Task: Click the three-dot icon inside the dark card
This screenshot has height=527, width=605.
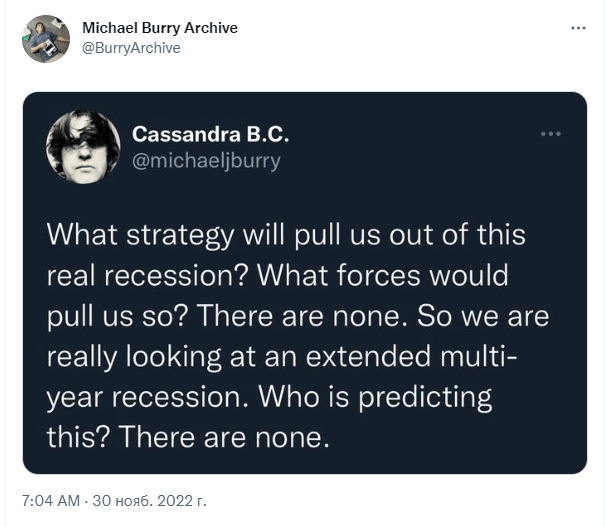Action: pos(551,134)
